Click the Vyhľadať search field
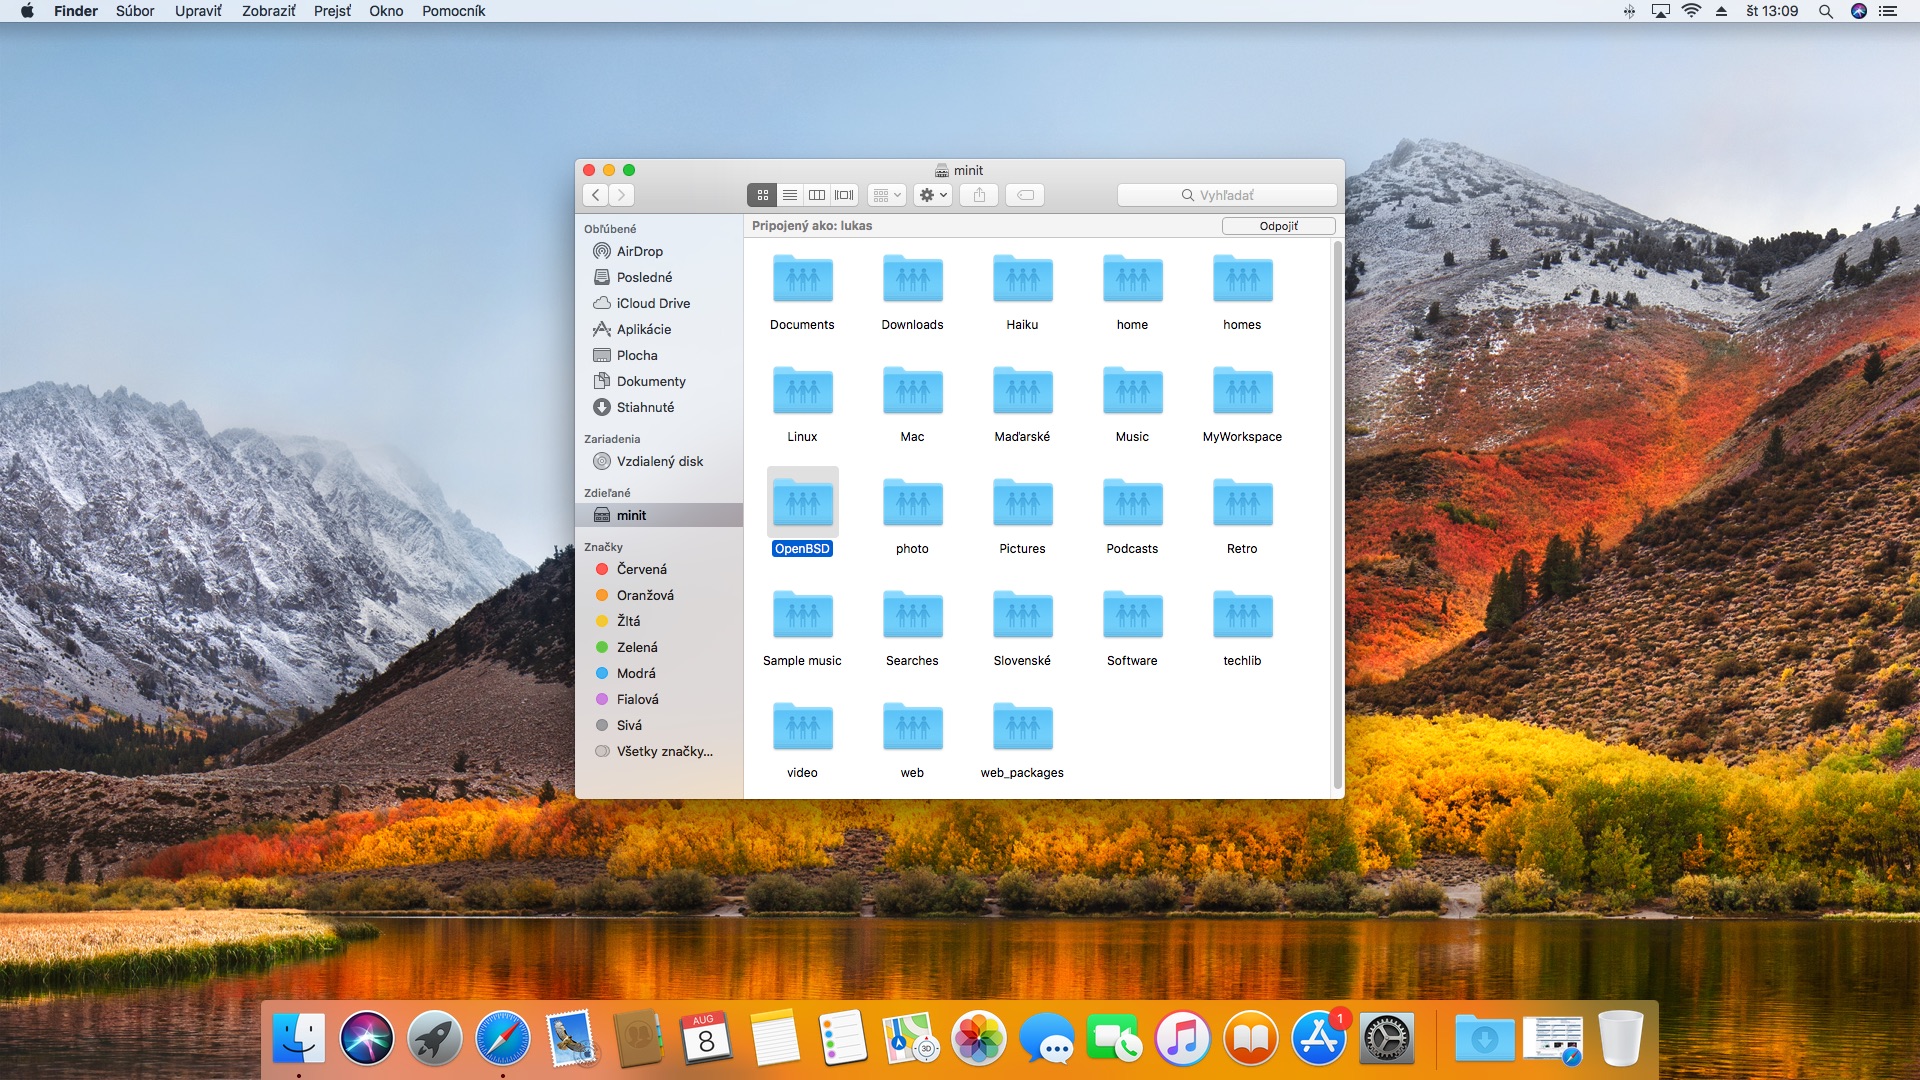The image size is (1920, 1080). [x=1227, y=195]
